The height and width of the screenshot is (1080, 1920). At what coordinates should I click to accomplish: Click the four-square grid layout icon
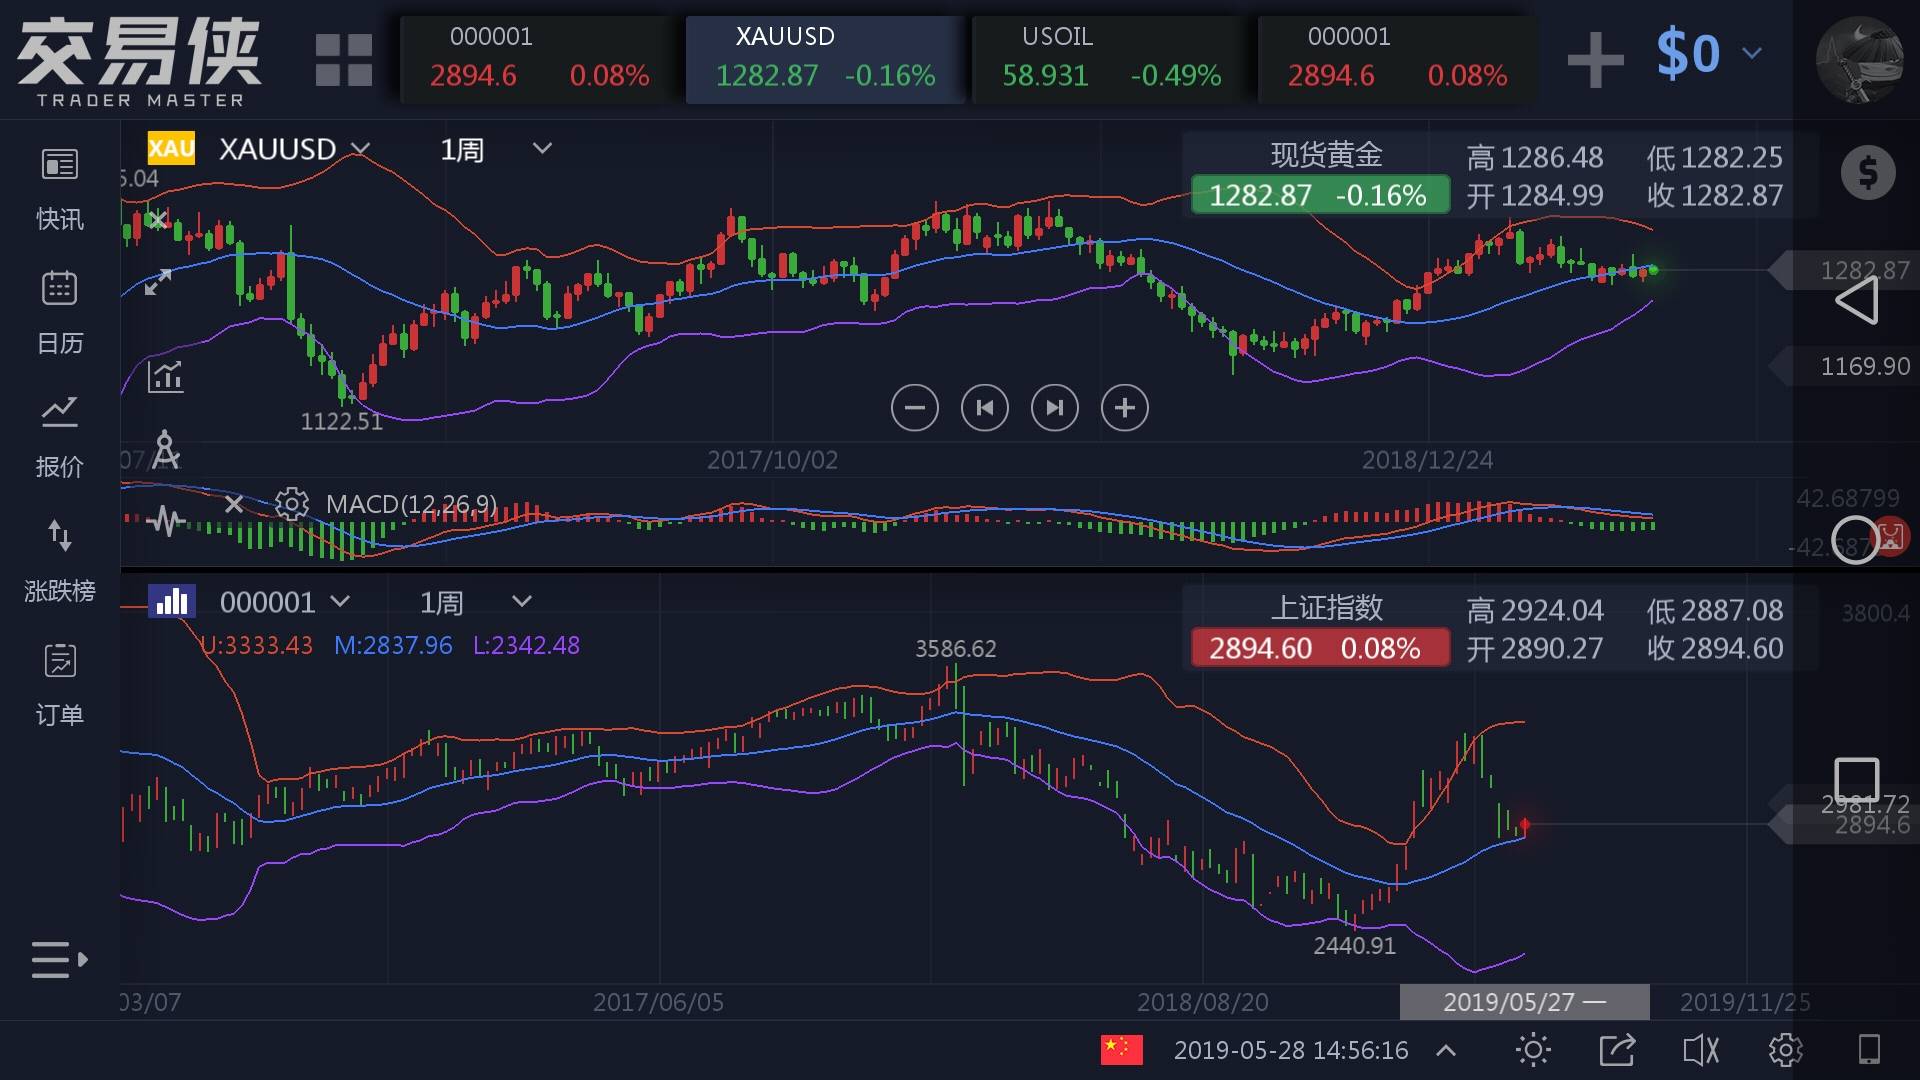(x=343, y=60)
